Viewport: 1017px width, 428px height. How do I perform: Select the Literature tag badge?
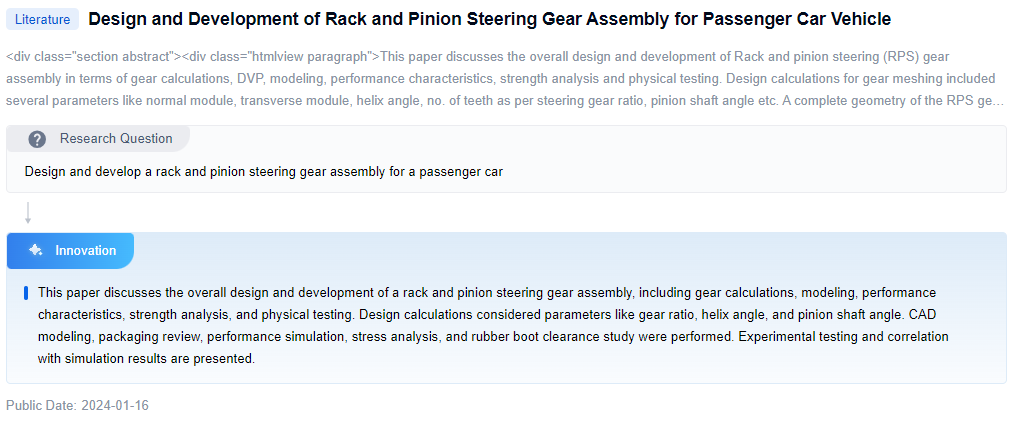[43, 20]
